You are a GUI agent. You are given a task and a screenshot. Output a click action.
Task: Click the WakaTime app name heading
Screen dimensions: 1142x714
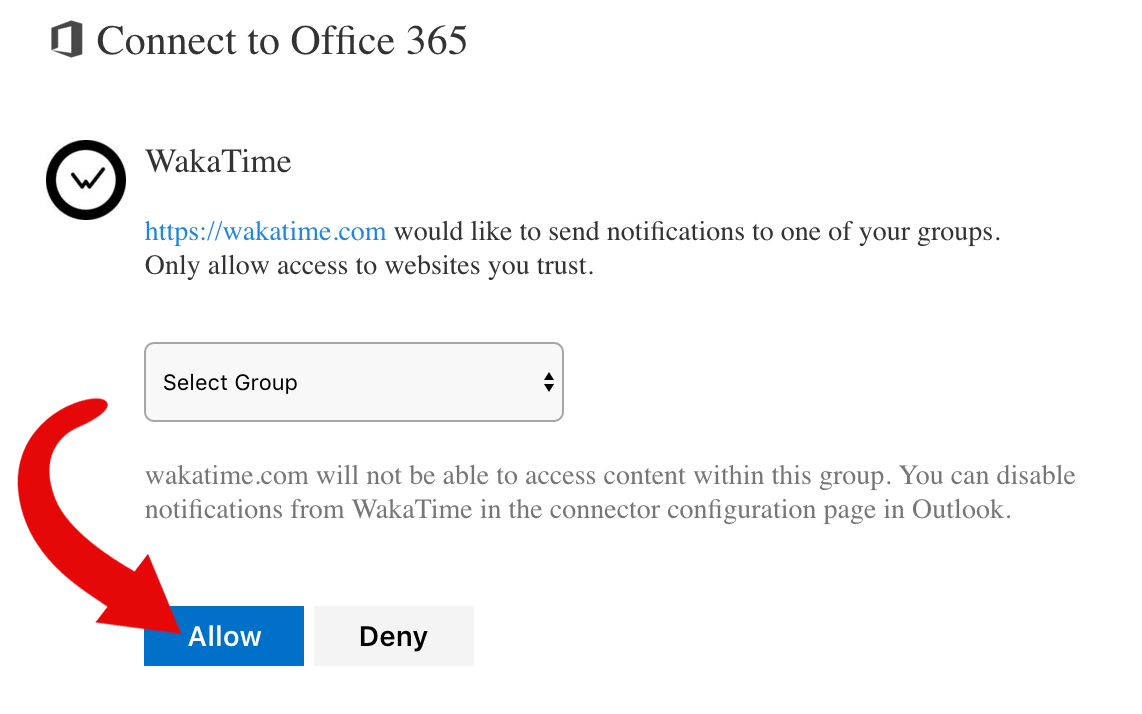(218, 161)
